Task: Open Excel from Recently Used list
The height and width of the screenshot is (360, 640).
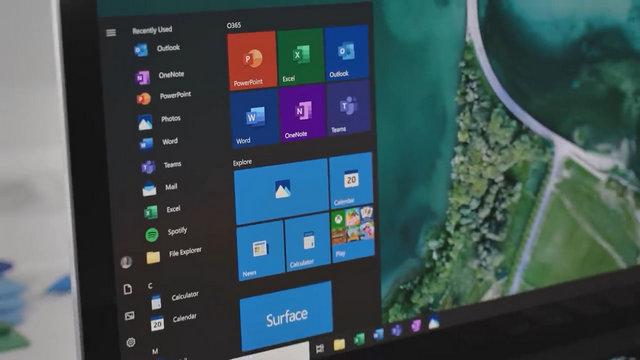Action: (163, 211)
